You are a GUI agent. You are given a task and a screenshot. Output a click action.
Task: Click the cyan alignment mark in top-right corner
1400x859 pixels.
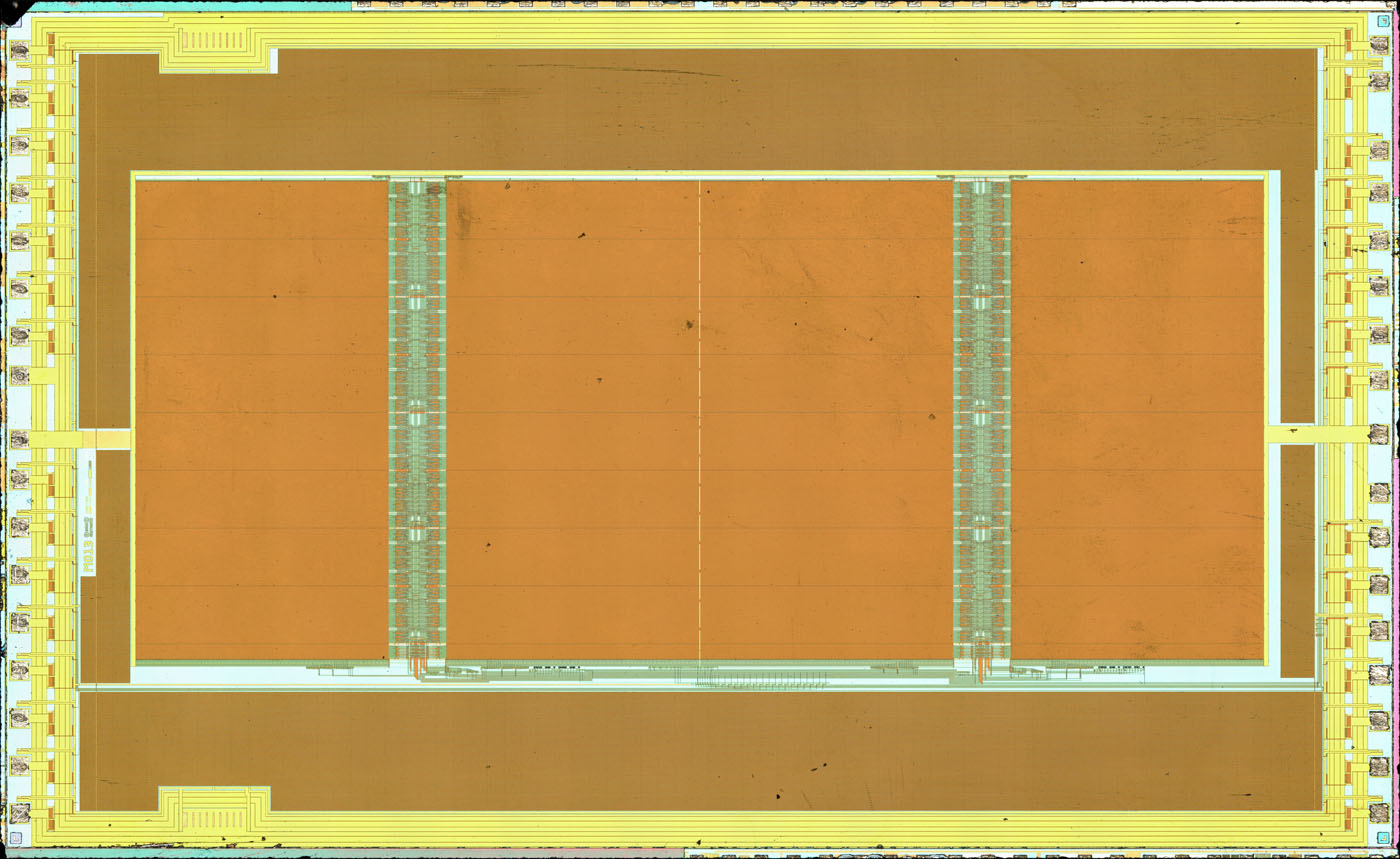point(1383,21)
